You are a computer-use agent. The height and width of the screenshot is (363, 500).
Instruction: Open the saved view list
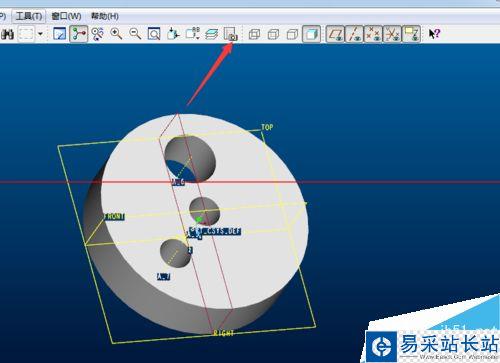point(192,34)
